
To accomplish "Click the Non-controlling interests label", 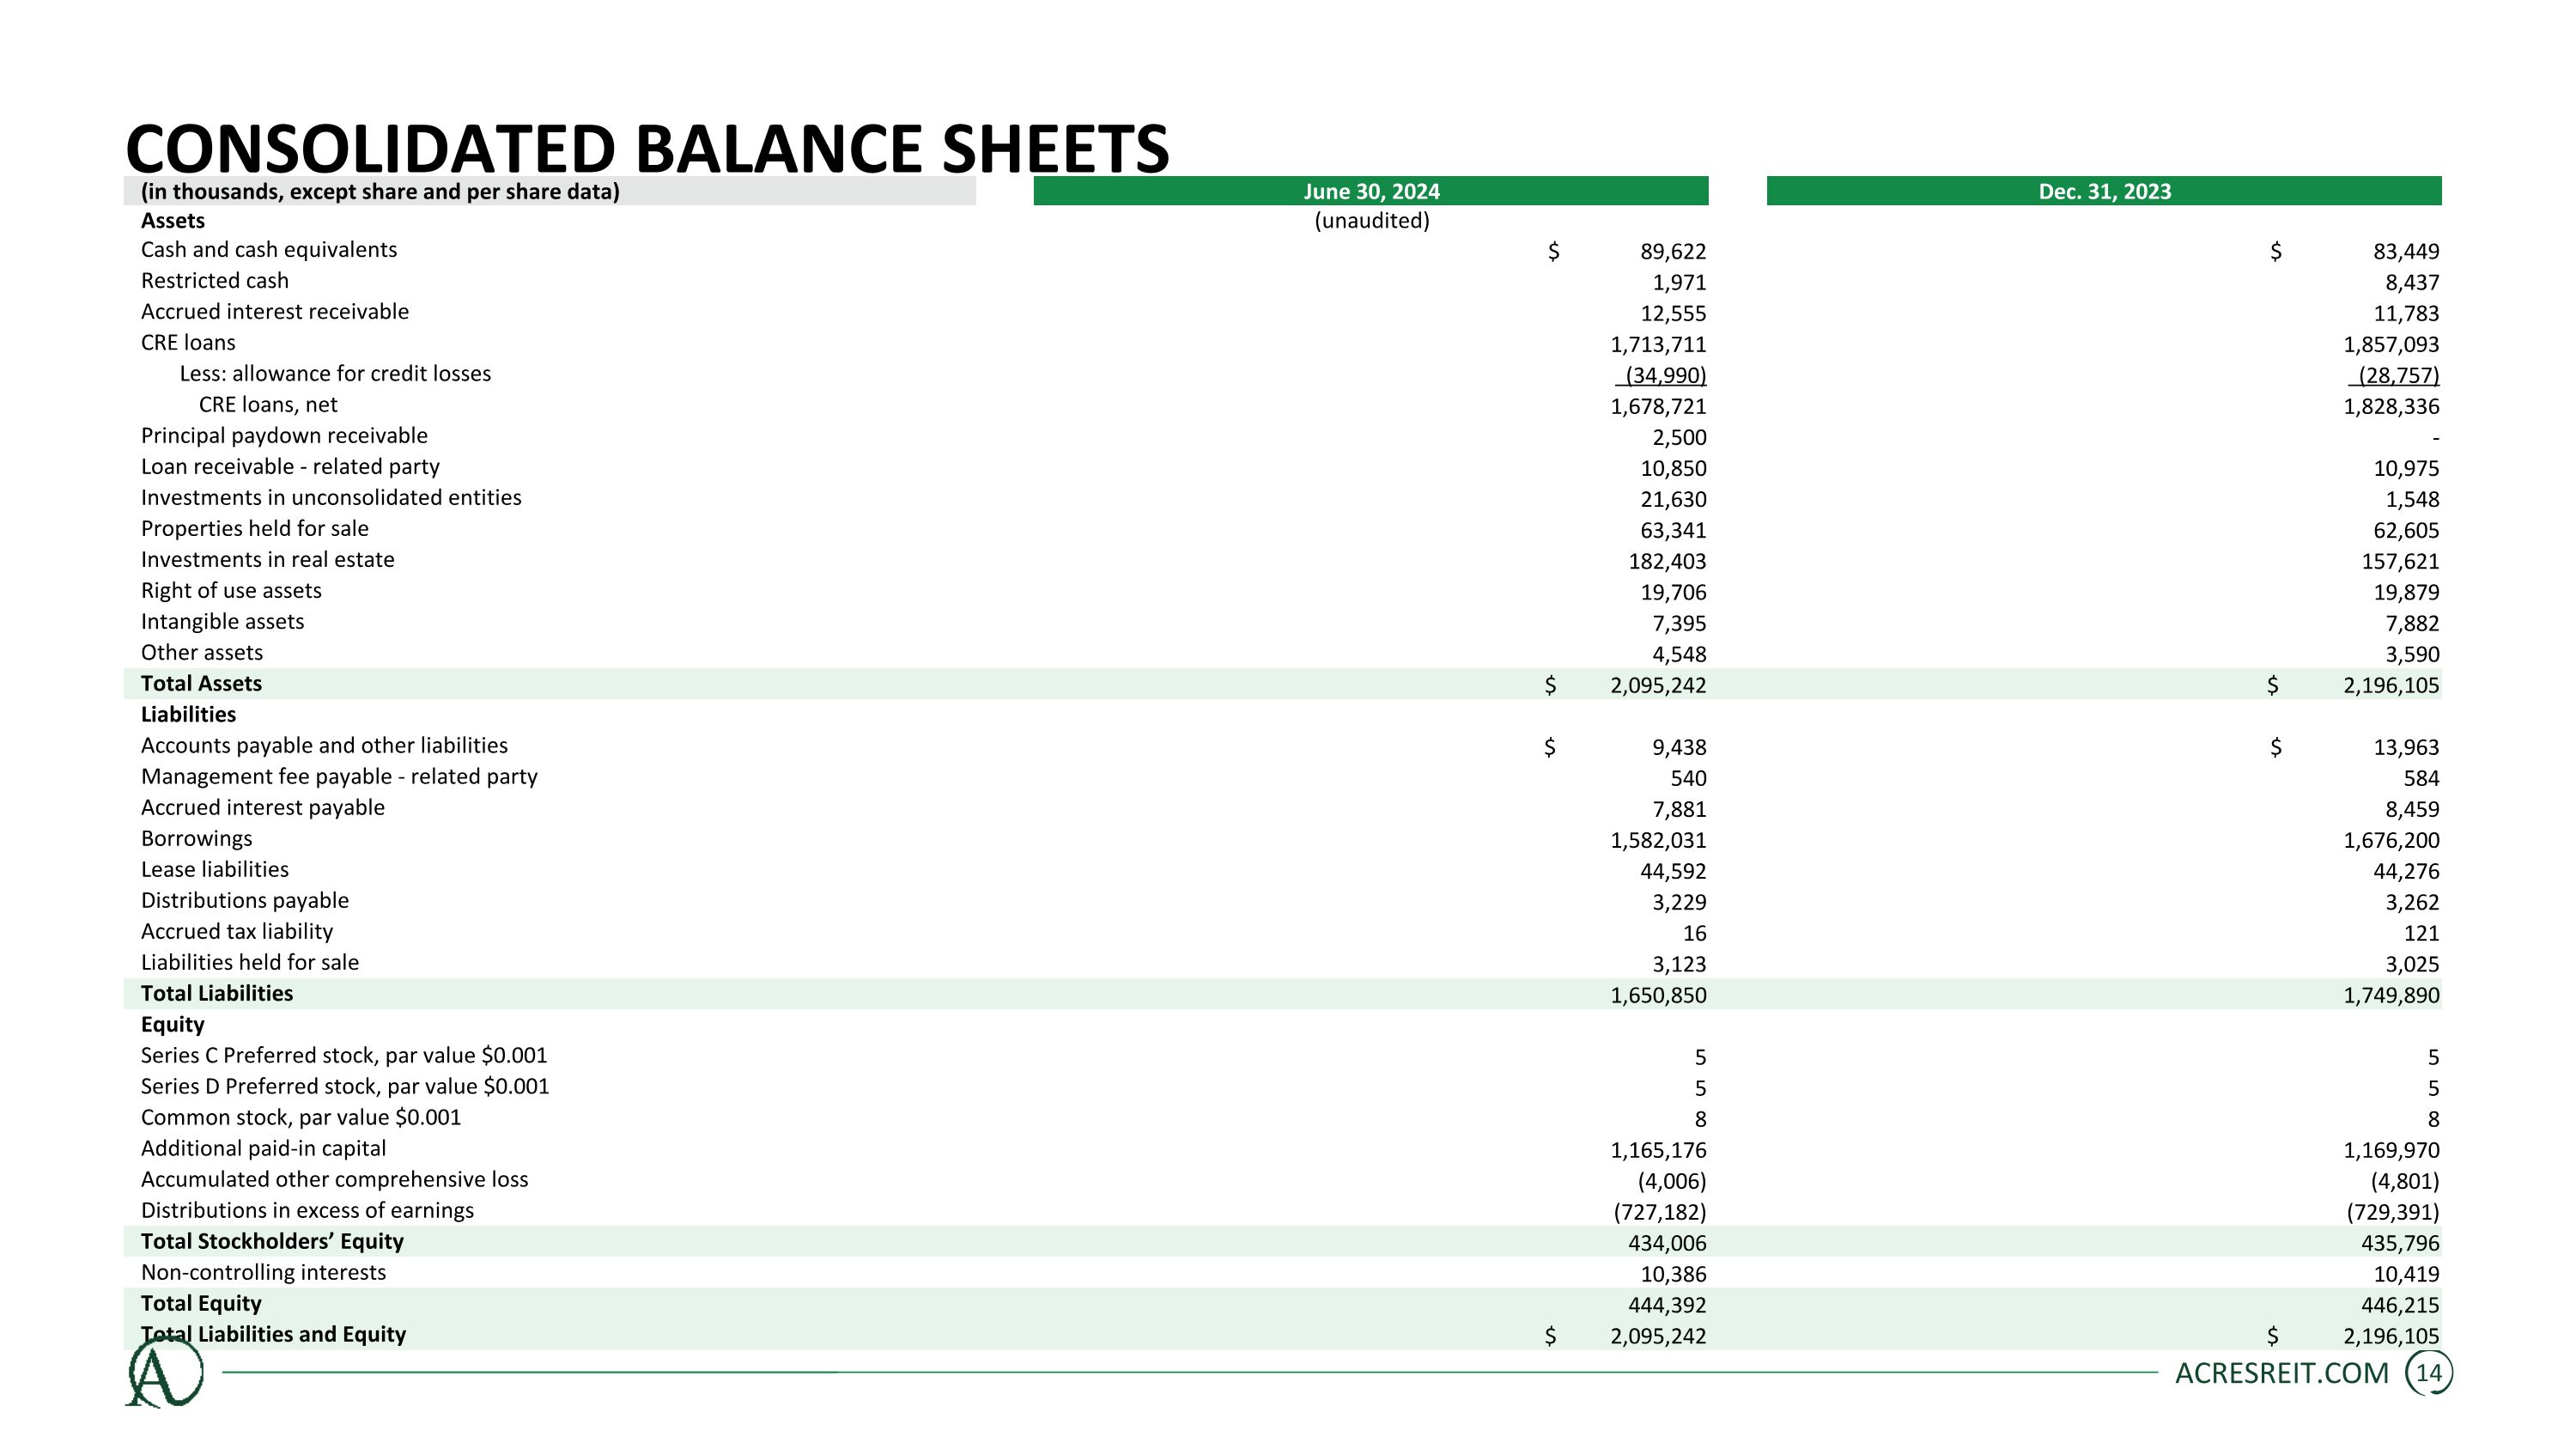I will click(x=263, y=1272).
